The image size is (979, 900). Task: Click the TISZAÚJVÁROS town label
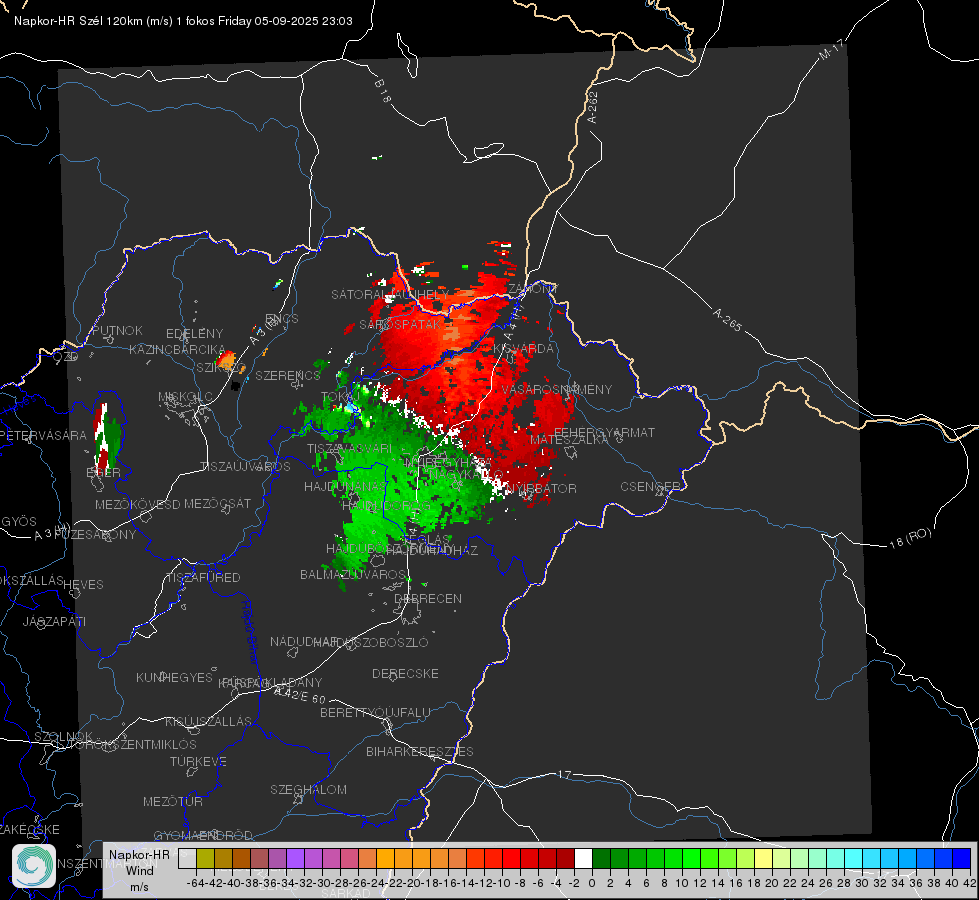tap(245, 467)
